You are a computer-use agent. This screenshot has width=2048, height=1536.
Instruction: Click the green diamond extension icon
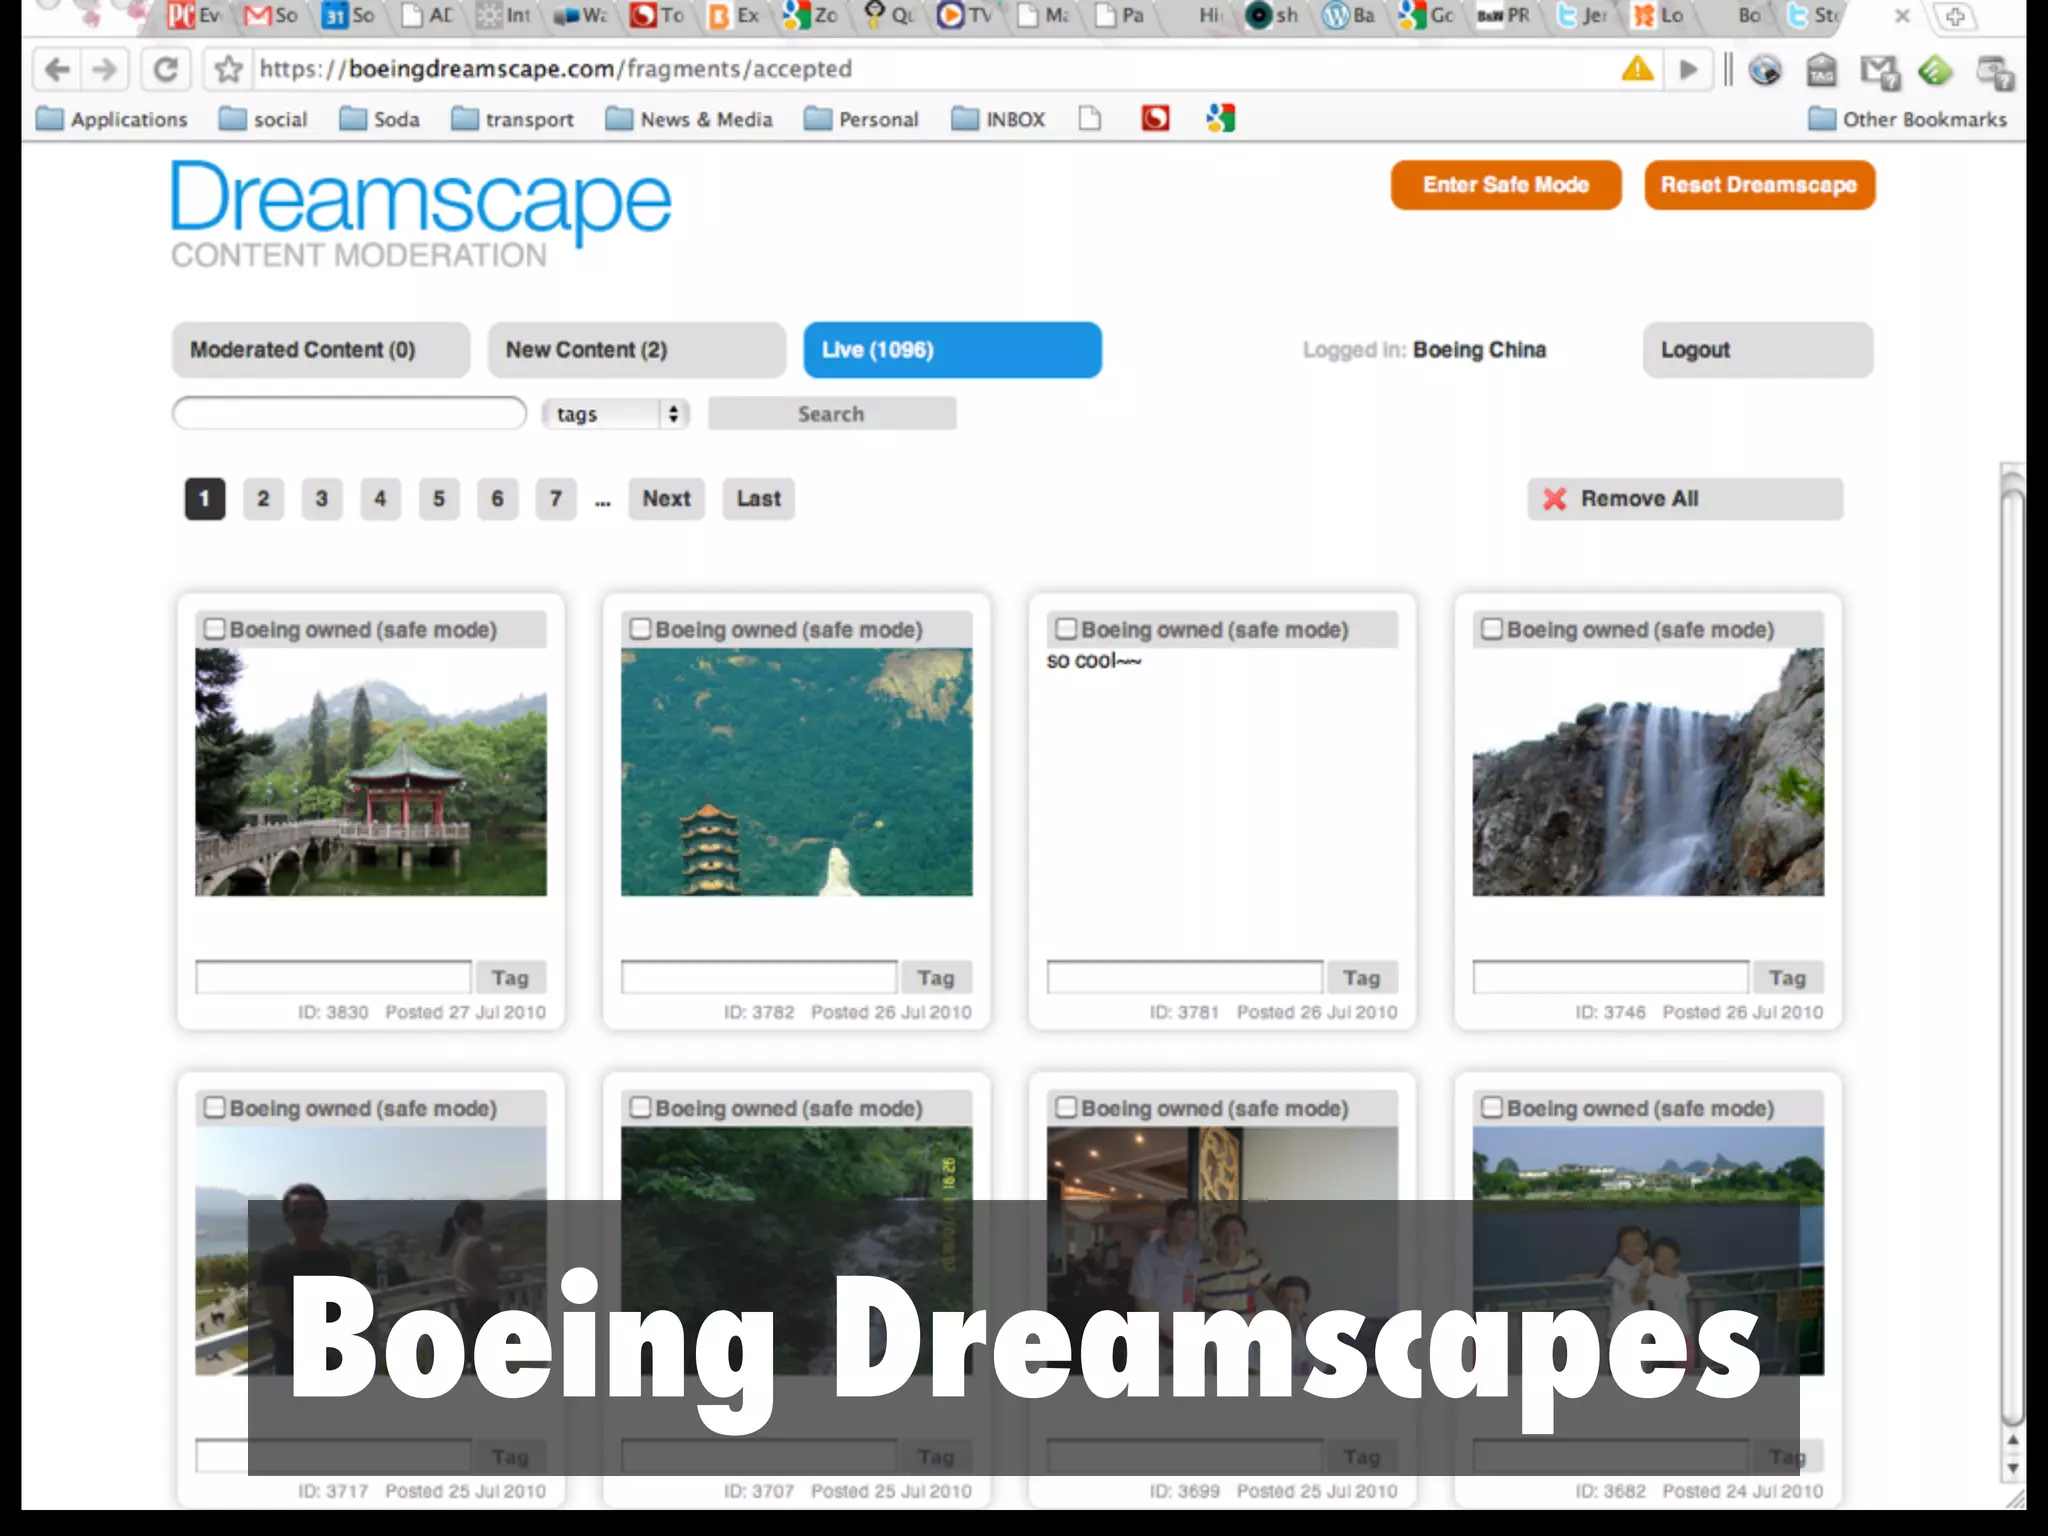[1935, 70]
